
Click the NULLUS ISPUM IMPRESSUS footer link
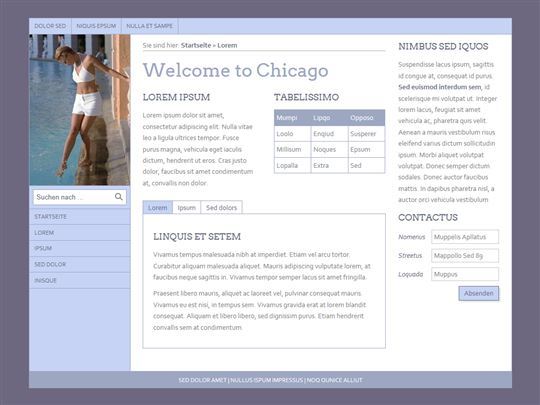(267, 380)
